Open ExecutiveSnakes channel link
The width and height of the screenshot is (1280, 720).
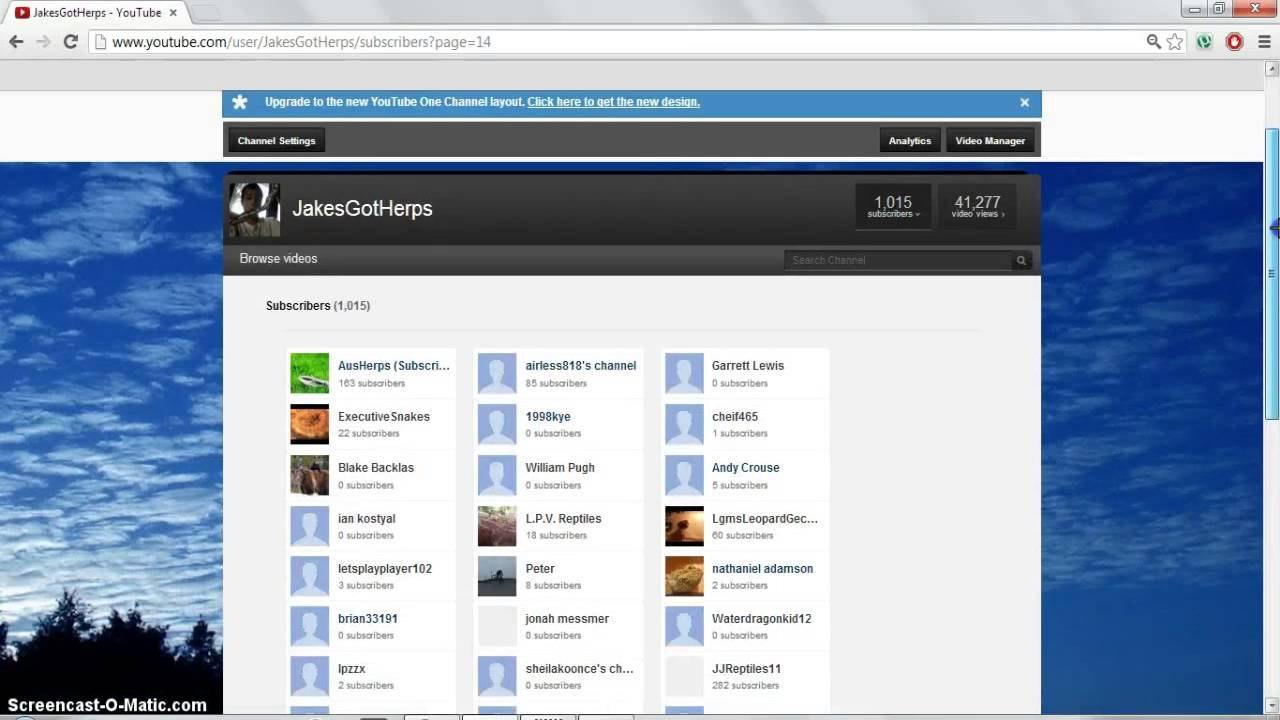click(384, 417)
